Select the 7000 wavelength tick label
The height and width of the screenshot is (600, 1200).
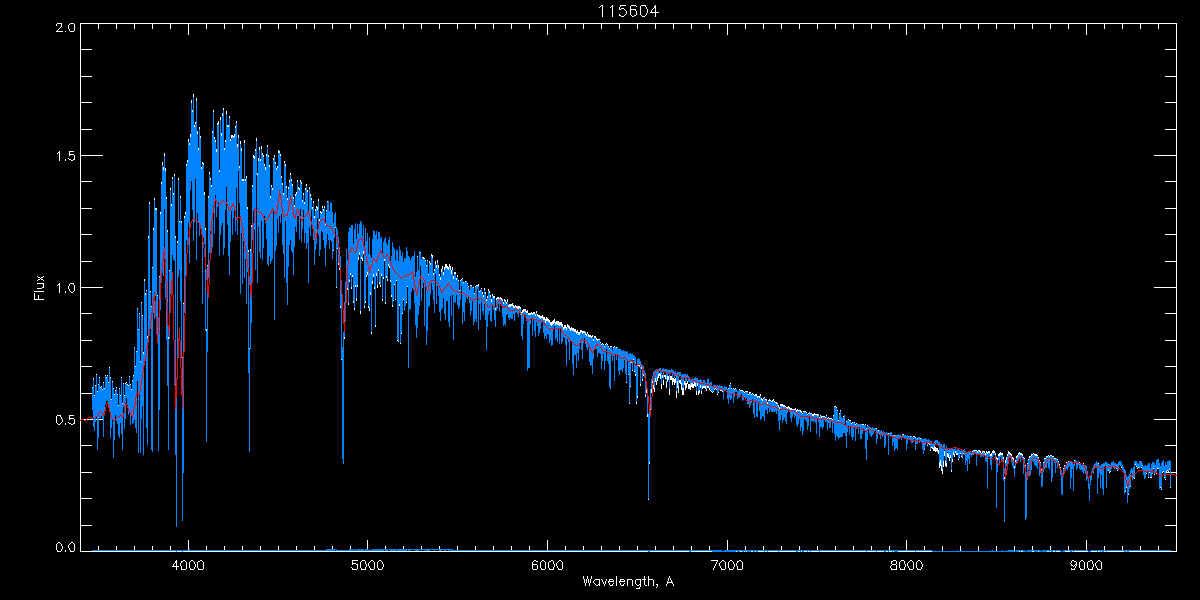[727, 565]
